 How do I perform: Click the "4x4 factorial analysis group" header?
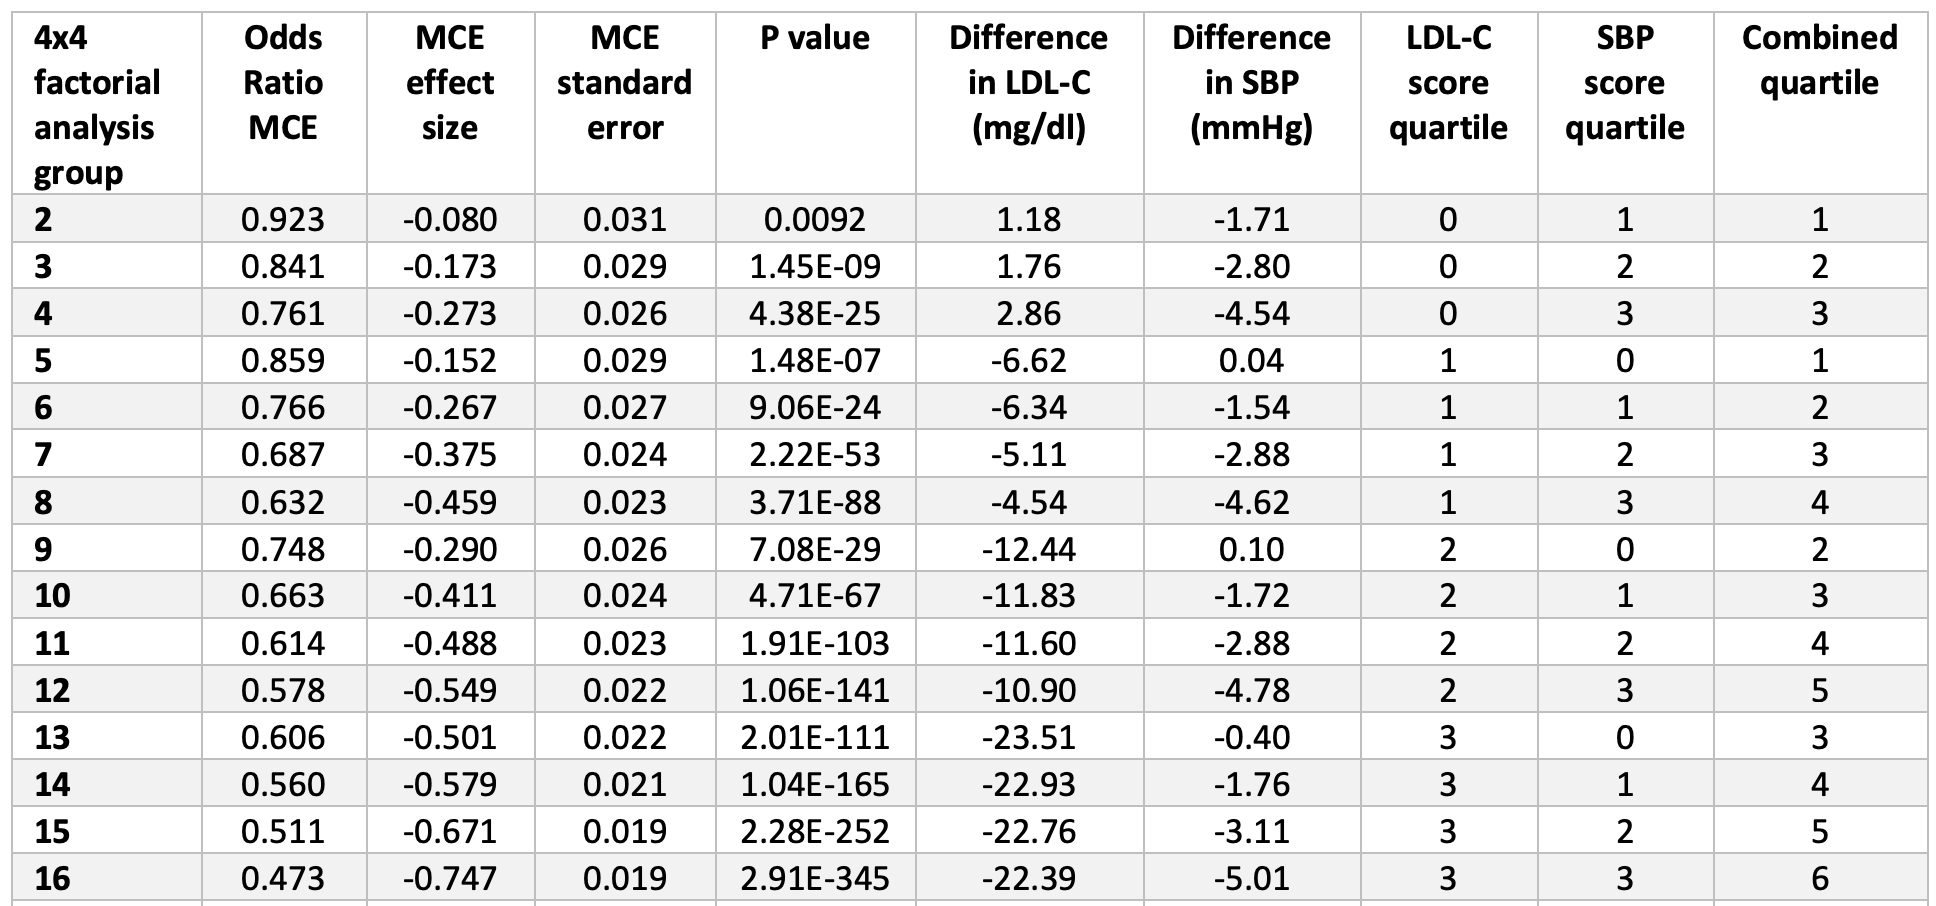97,104
